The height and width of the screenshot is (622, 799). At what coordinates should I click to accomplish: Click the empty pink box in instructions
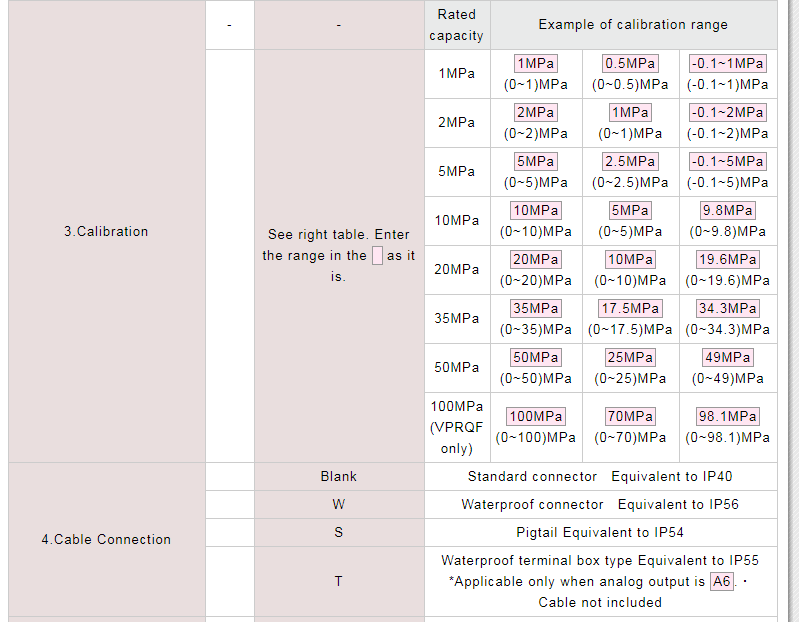click(x=377, y=255)
